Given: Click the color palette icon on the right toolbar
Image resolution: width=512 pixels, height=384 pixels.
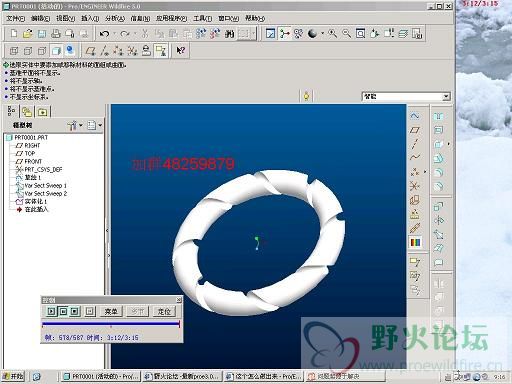Looking at the screenshot, I should (415, 242).
